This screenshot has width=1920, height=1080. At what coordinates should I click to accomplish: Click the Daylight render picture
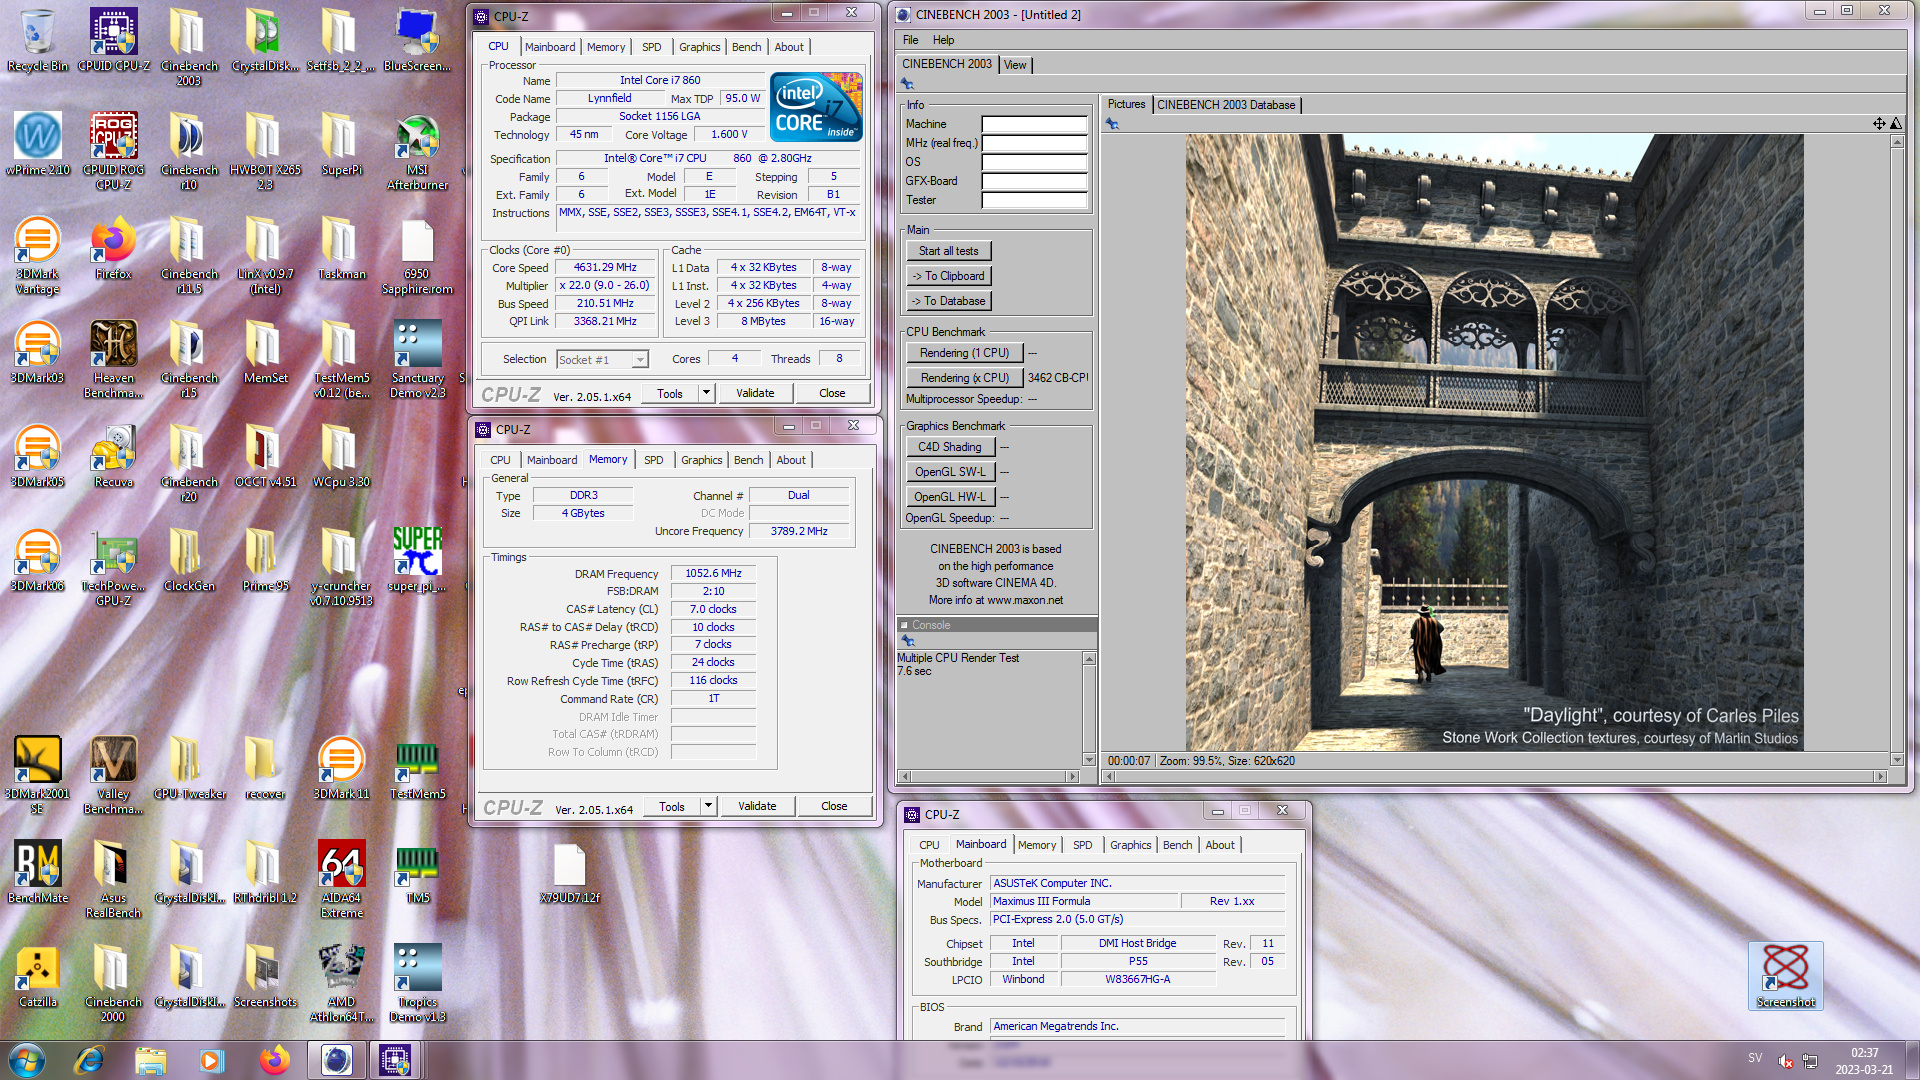pos(1494,442)
